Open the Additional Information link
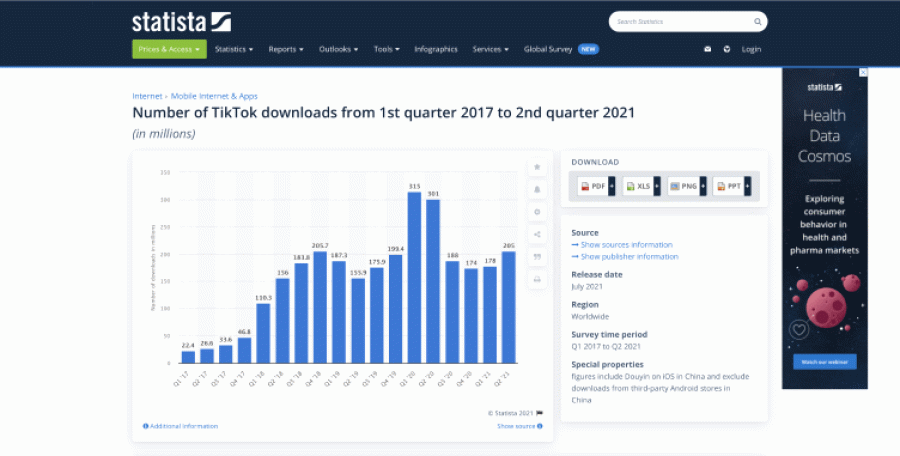The image size is (900, 456). pos(180,426)
